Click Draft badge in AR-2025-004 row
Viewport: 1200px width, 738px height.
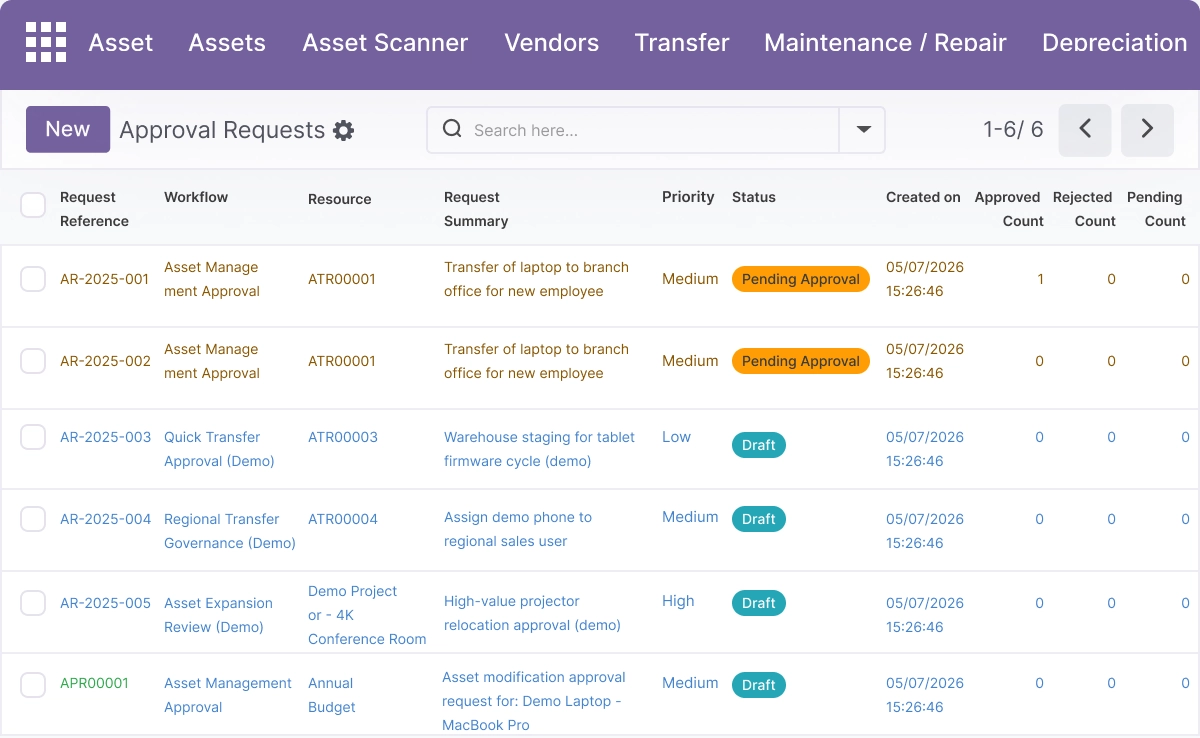[759, 519]
